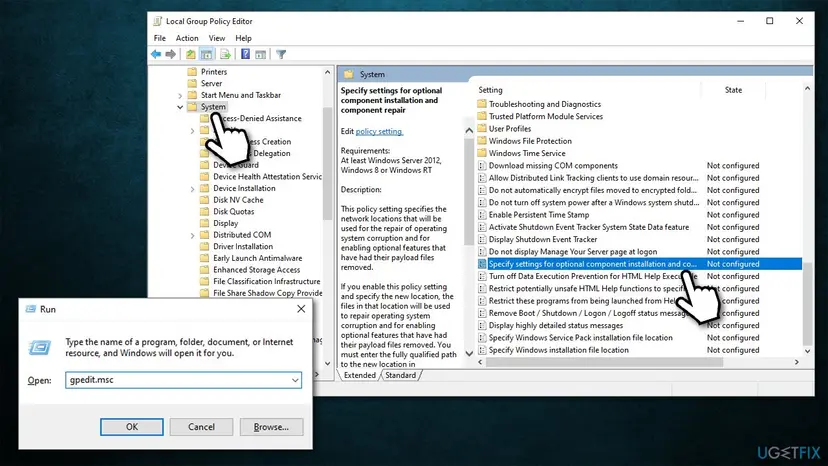The width and height of the screenshot is (828, 466).
Task: Click Cancel in the Run dialog
Action: (201, 426)
